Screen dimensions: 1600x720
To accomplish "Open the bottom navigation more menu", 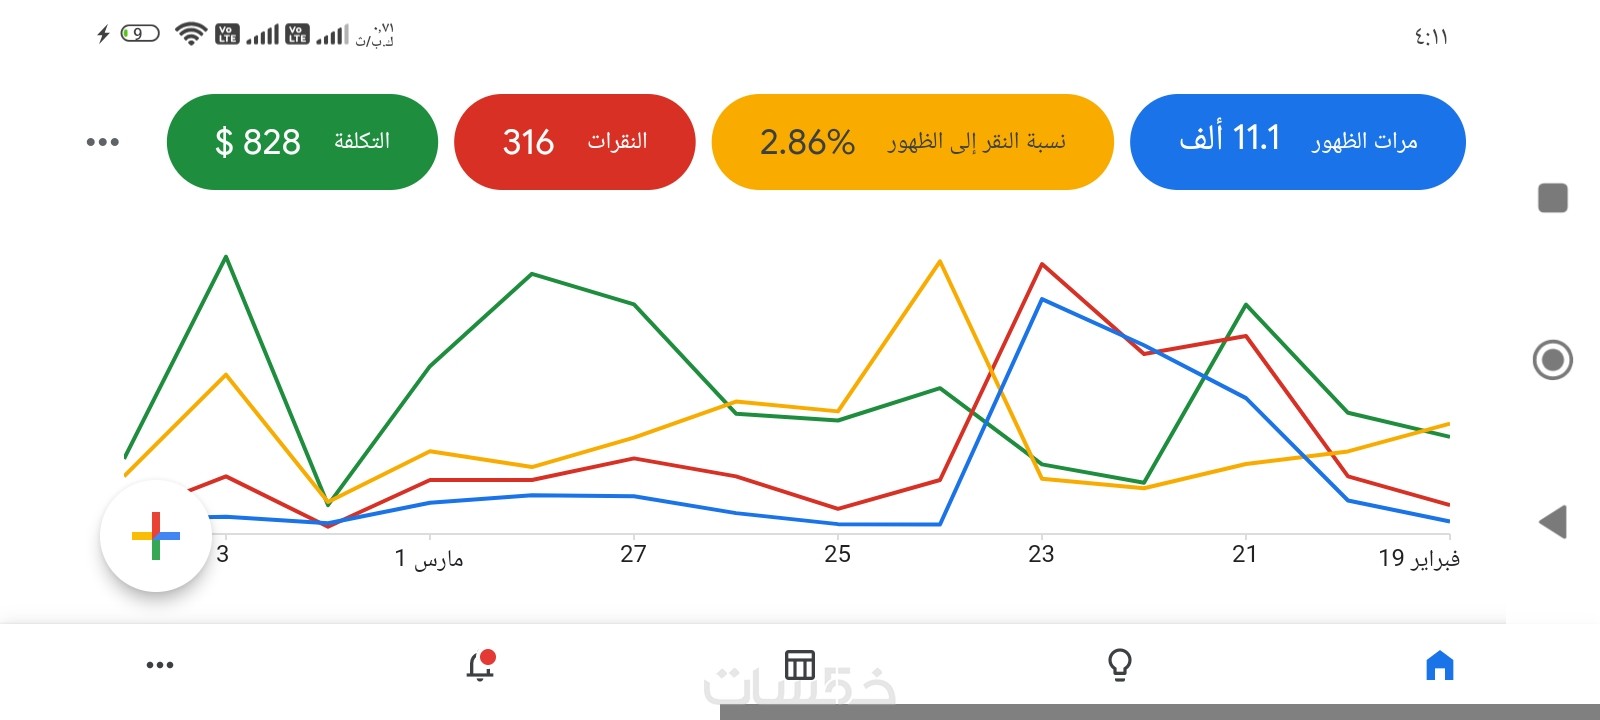I will point(160,665).
